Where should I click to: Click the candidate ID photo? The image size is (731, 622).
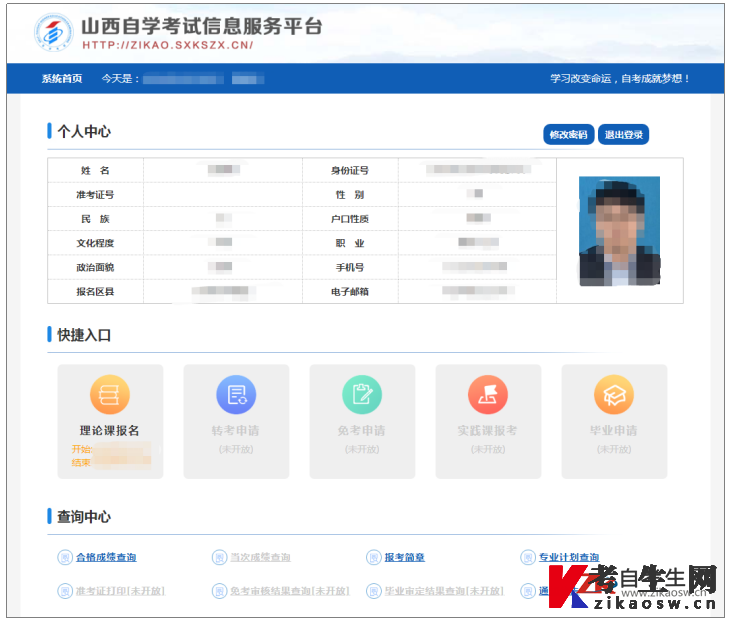[x=620, y=231]
